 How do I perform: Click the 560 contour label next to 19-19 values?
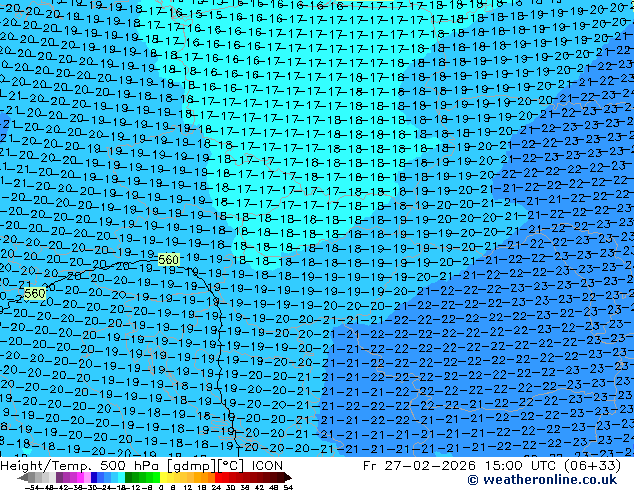(168, 259)
